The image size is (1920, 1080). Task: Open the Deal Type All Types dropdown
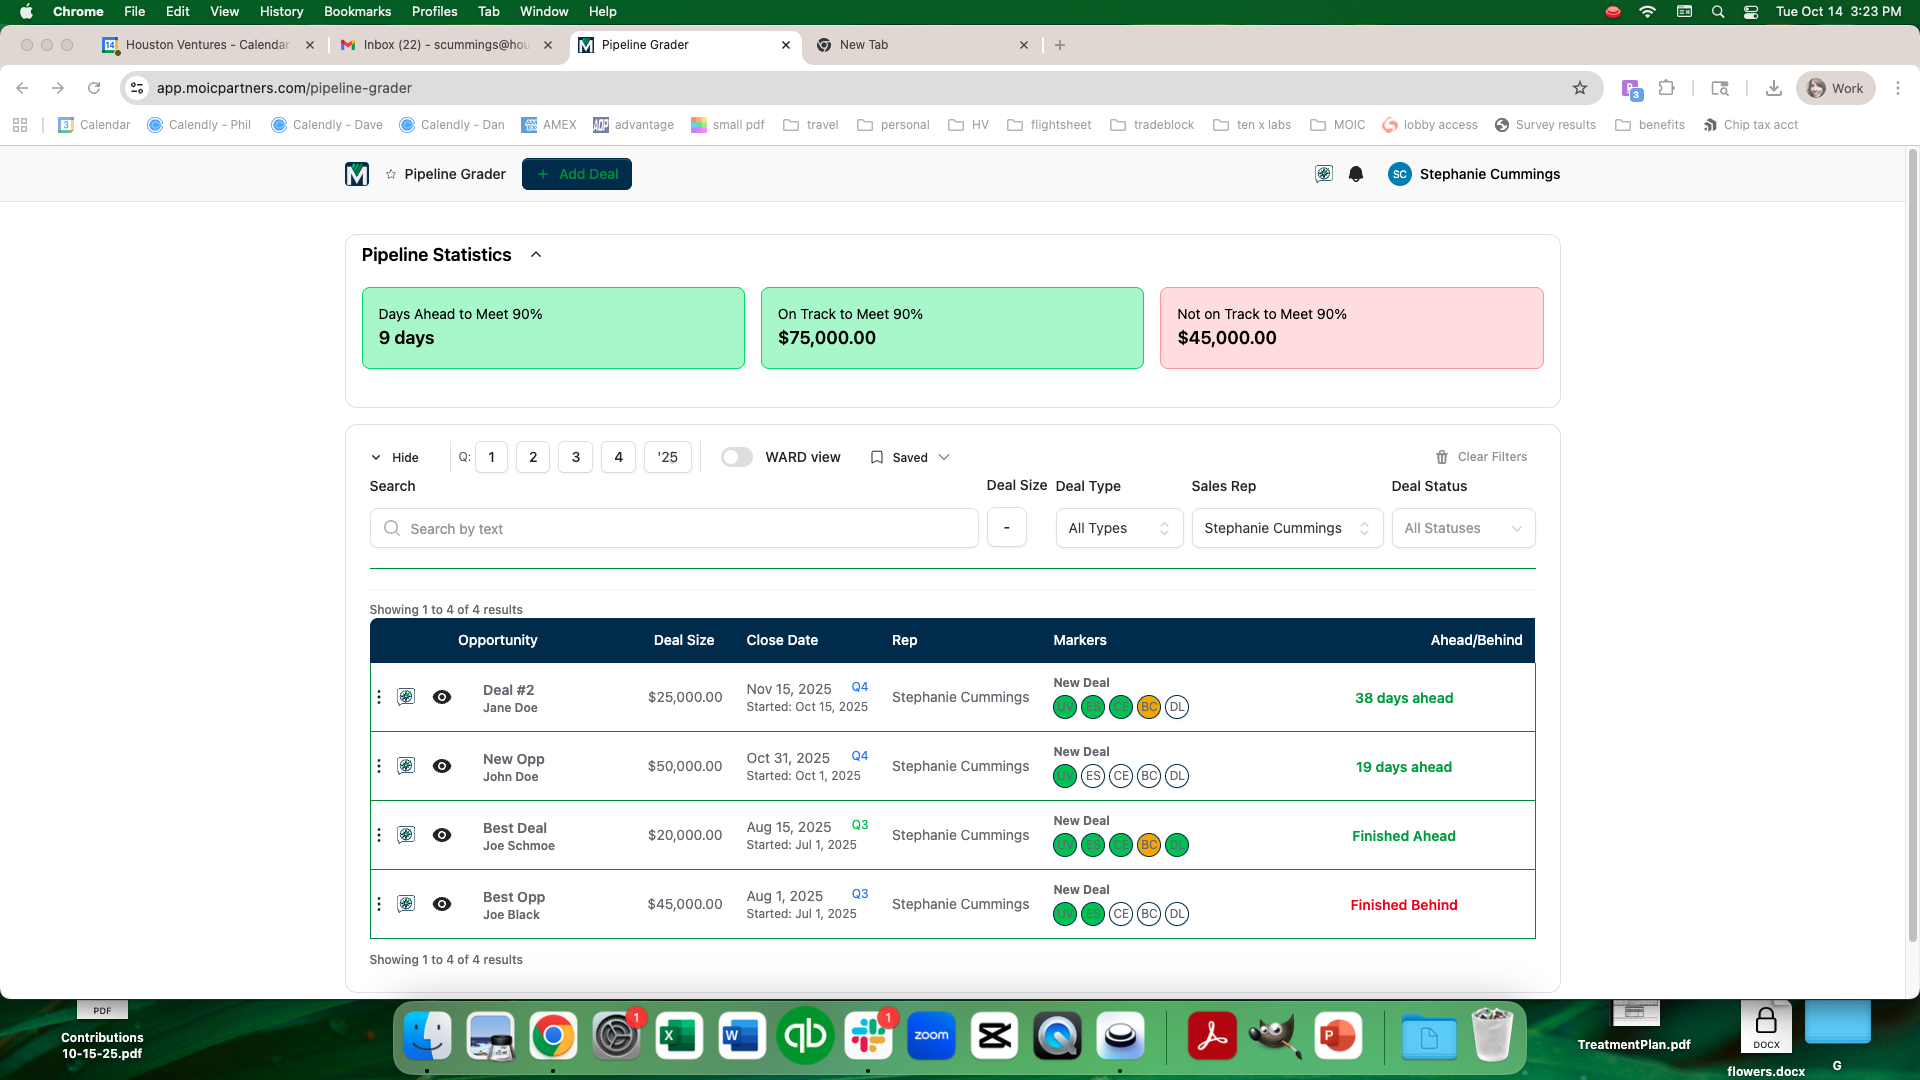click(1119, 528)
